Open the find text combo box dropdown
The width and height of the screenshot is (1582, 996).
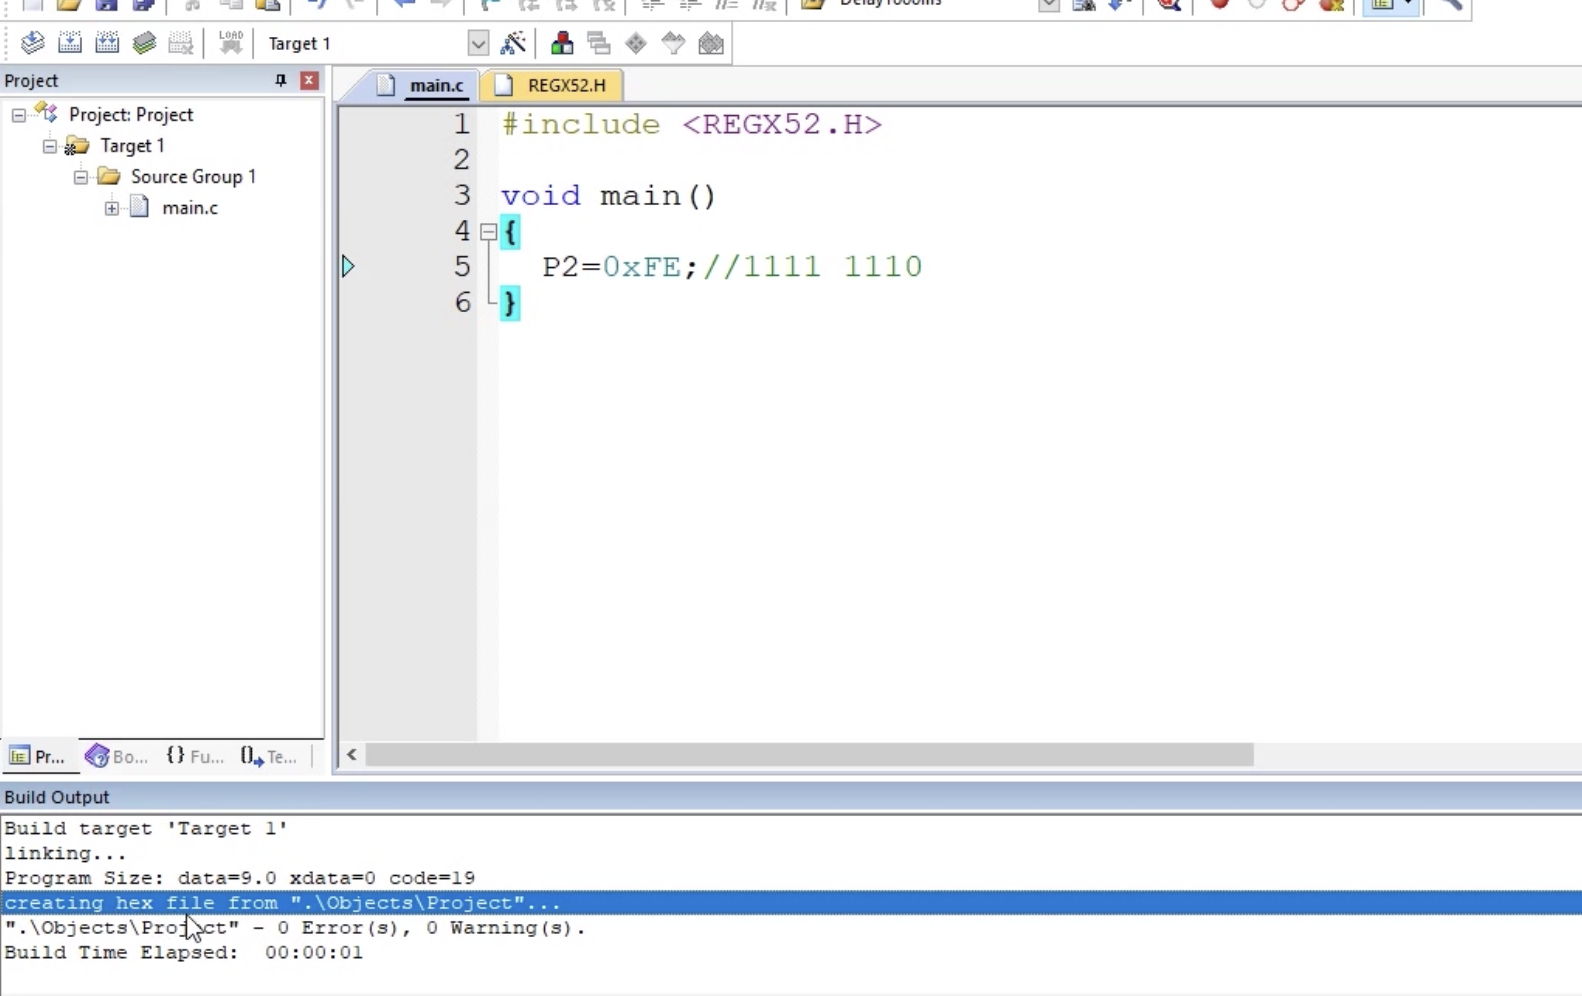1048,4
